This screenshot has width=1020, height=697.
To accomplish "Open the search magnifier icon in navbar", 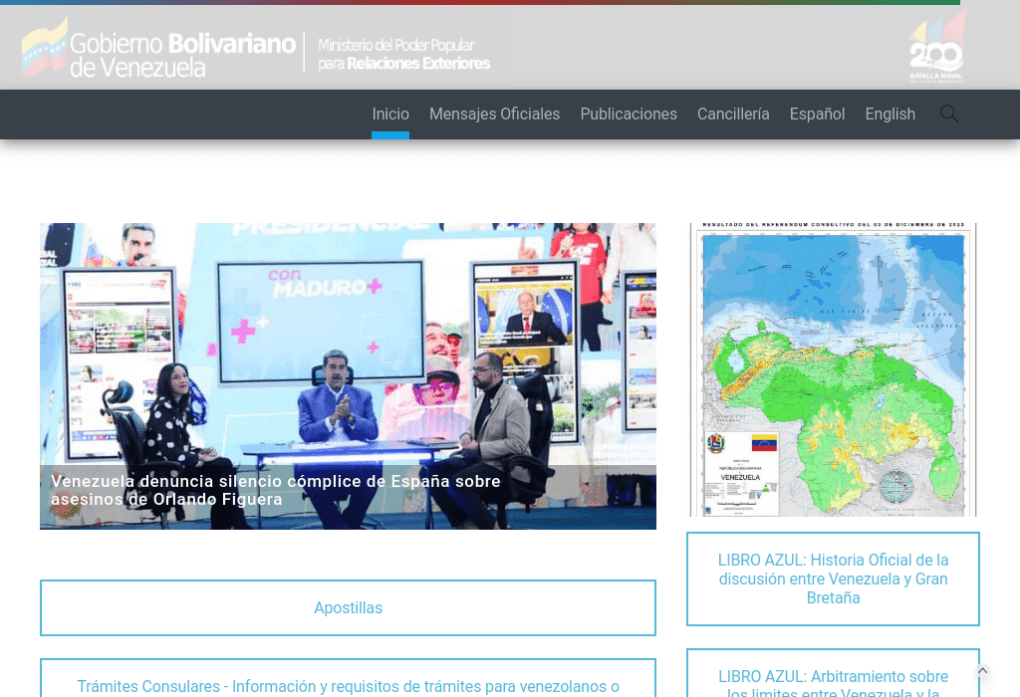I will [x=948, y=114].
